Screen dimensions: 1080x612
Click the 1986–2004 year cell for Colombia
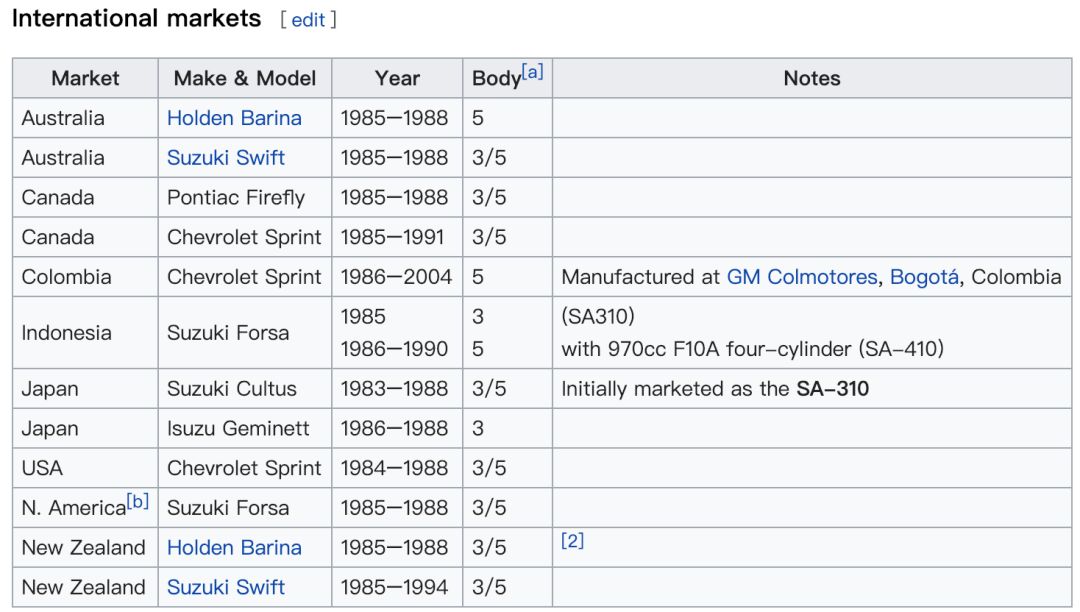[396, 277]
